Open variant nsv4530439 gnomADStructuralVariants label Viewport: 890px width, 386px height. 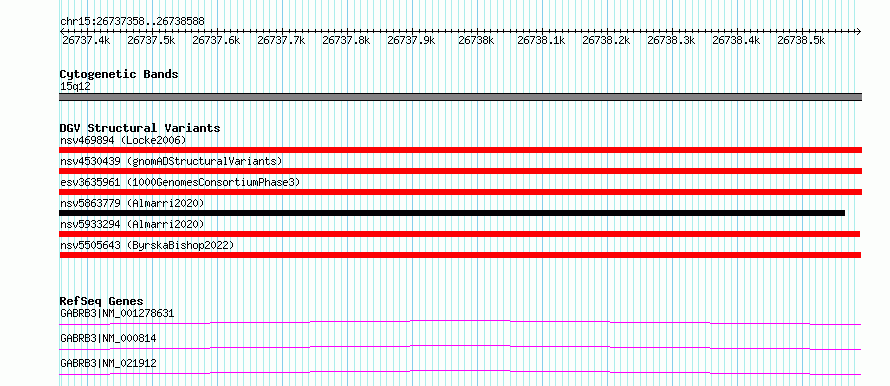click(171, 161)
